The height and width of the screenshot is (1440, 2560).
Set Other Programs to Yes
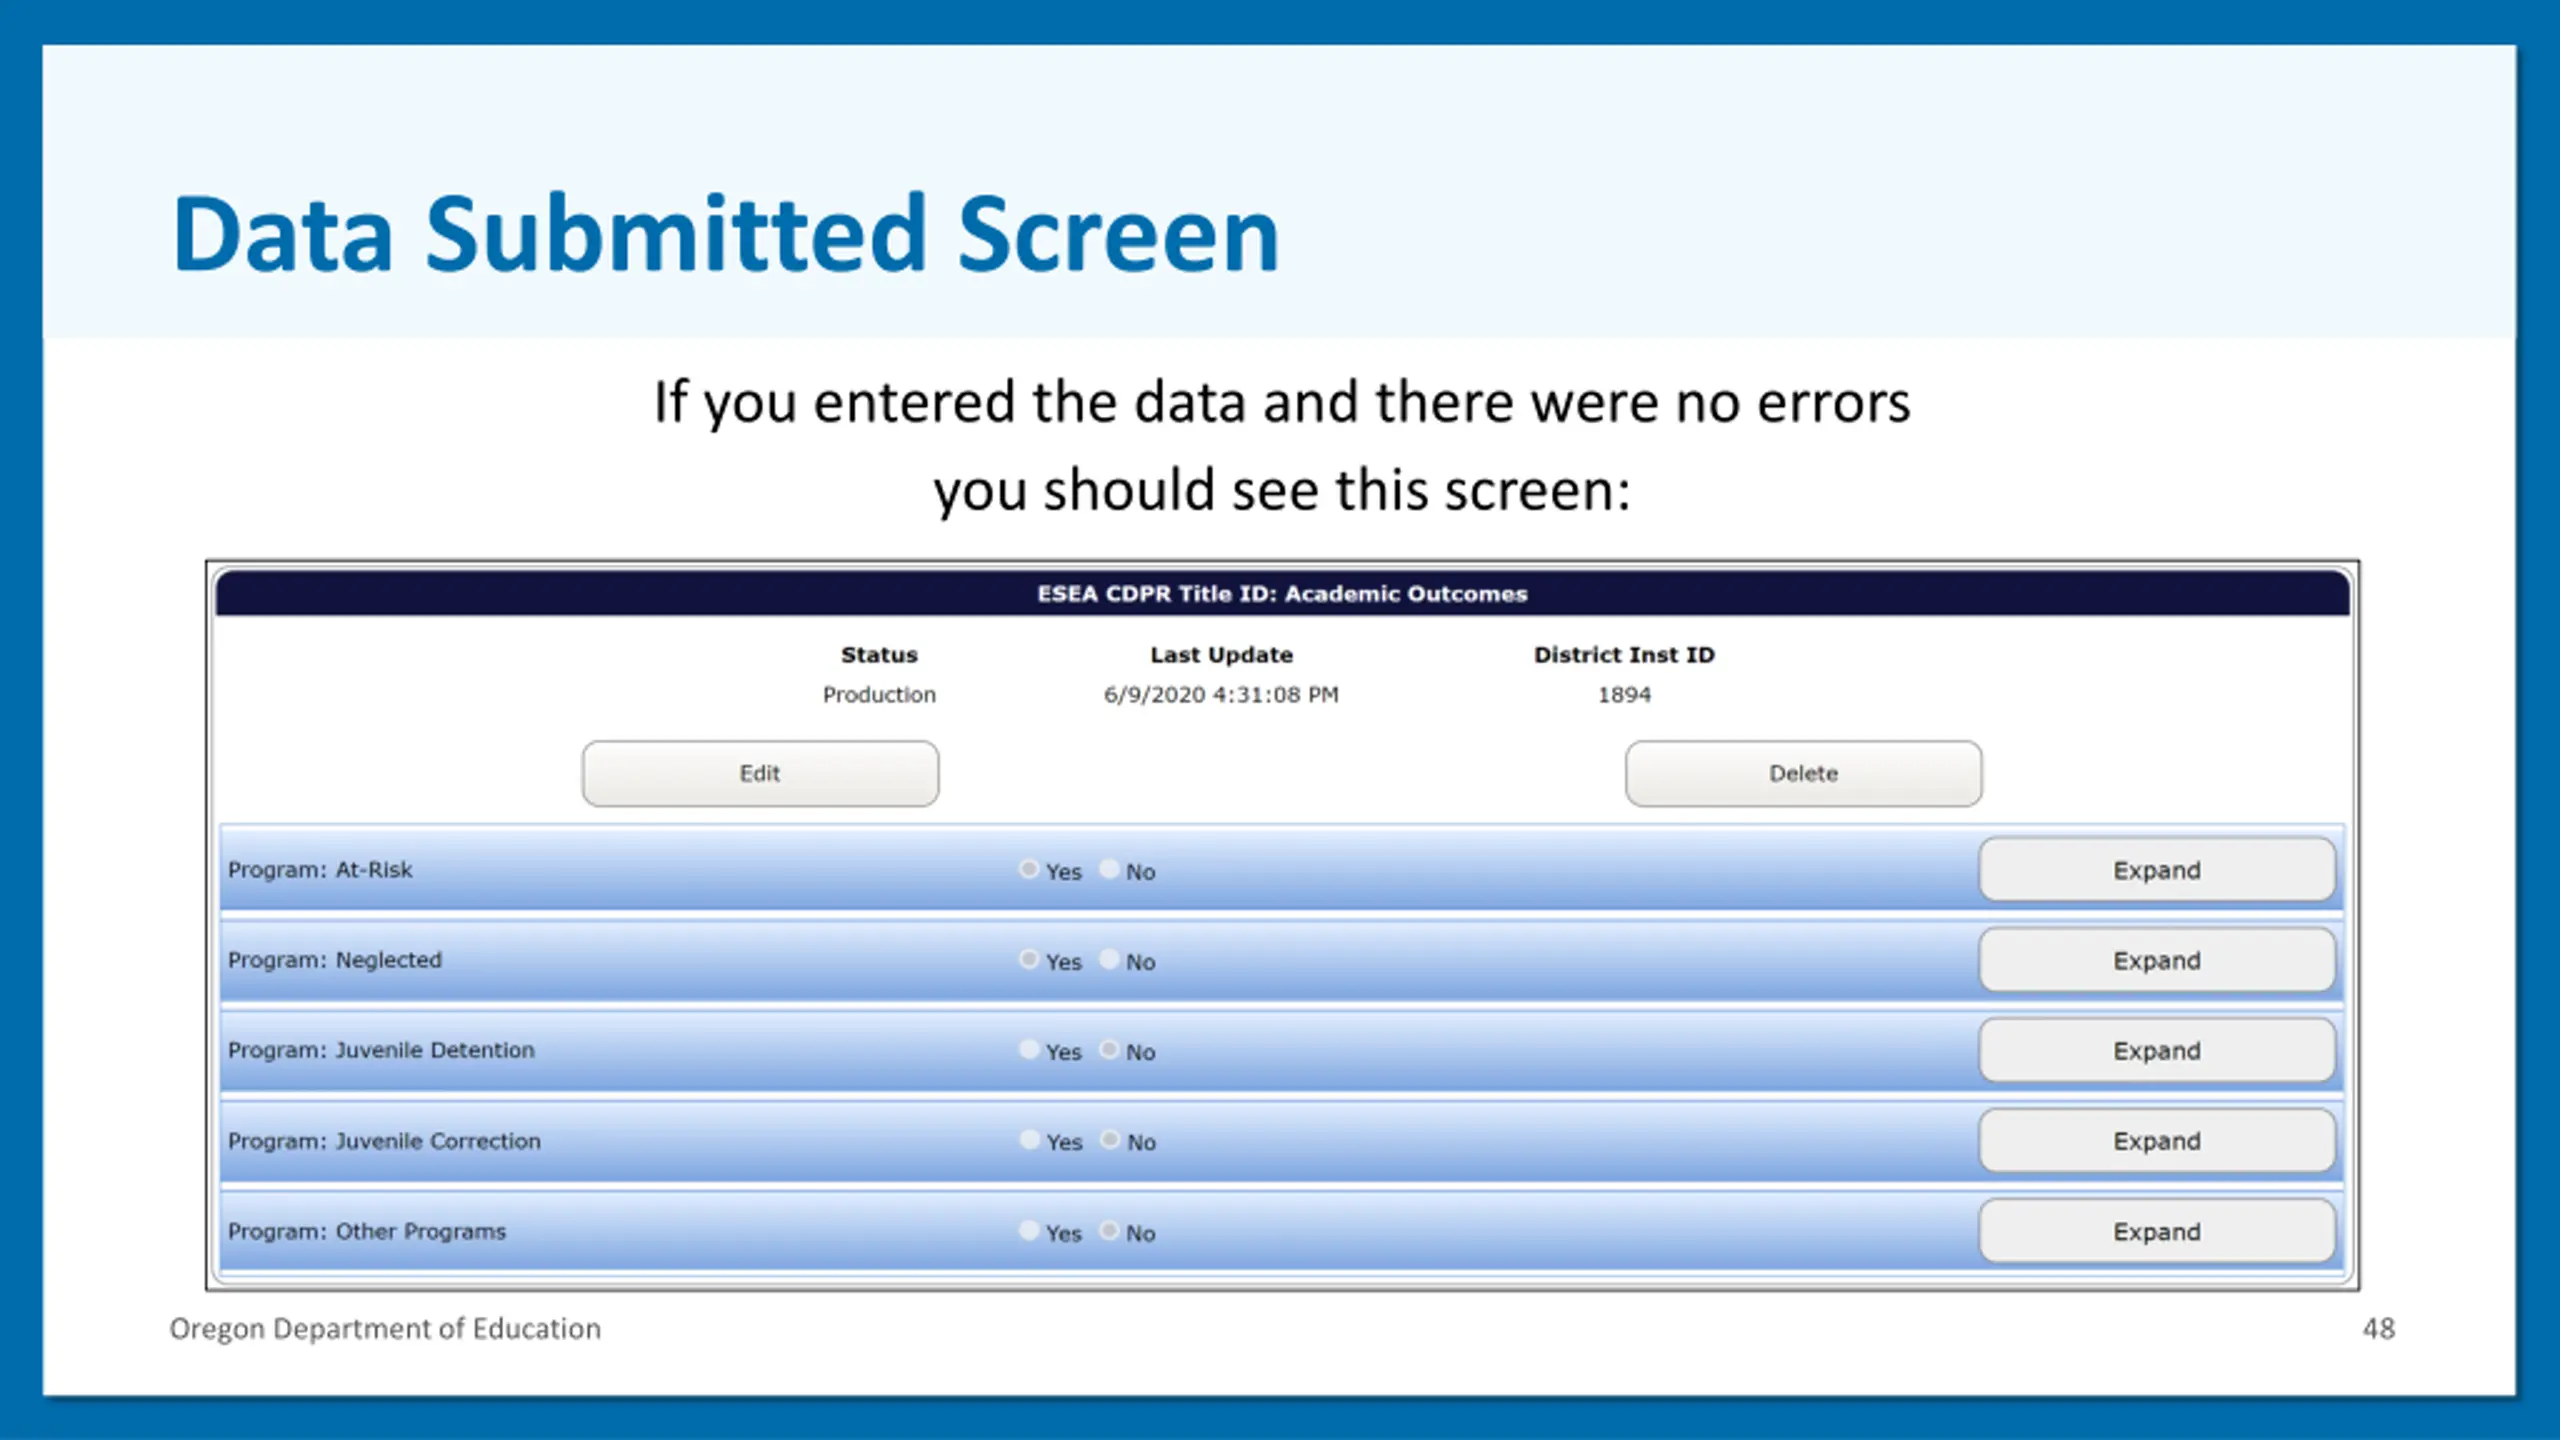[1029, 1230]
